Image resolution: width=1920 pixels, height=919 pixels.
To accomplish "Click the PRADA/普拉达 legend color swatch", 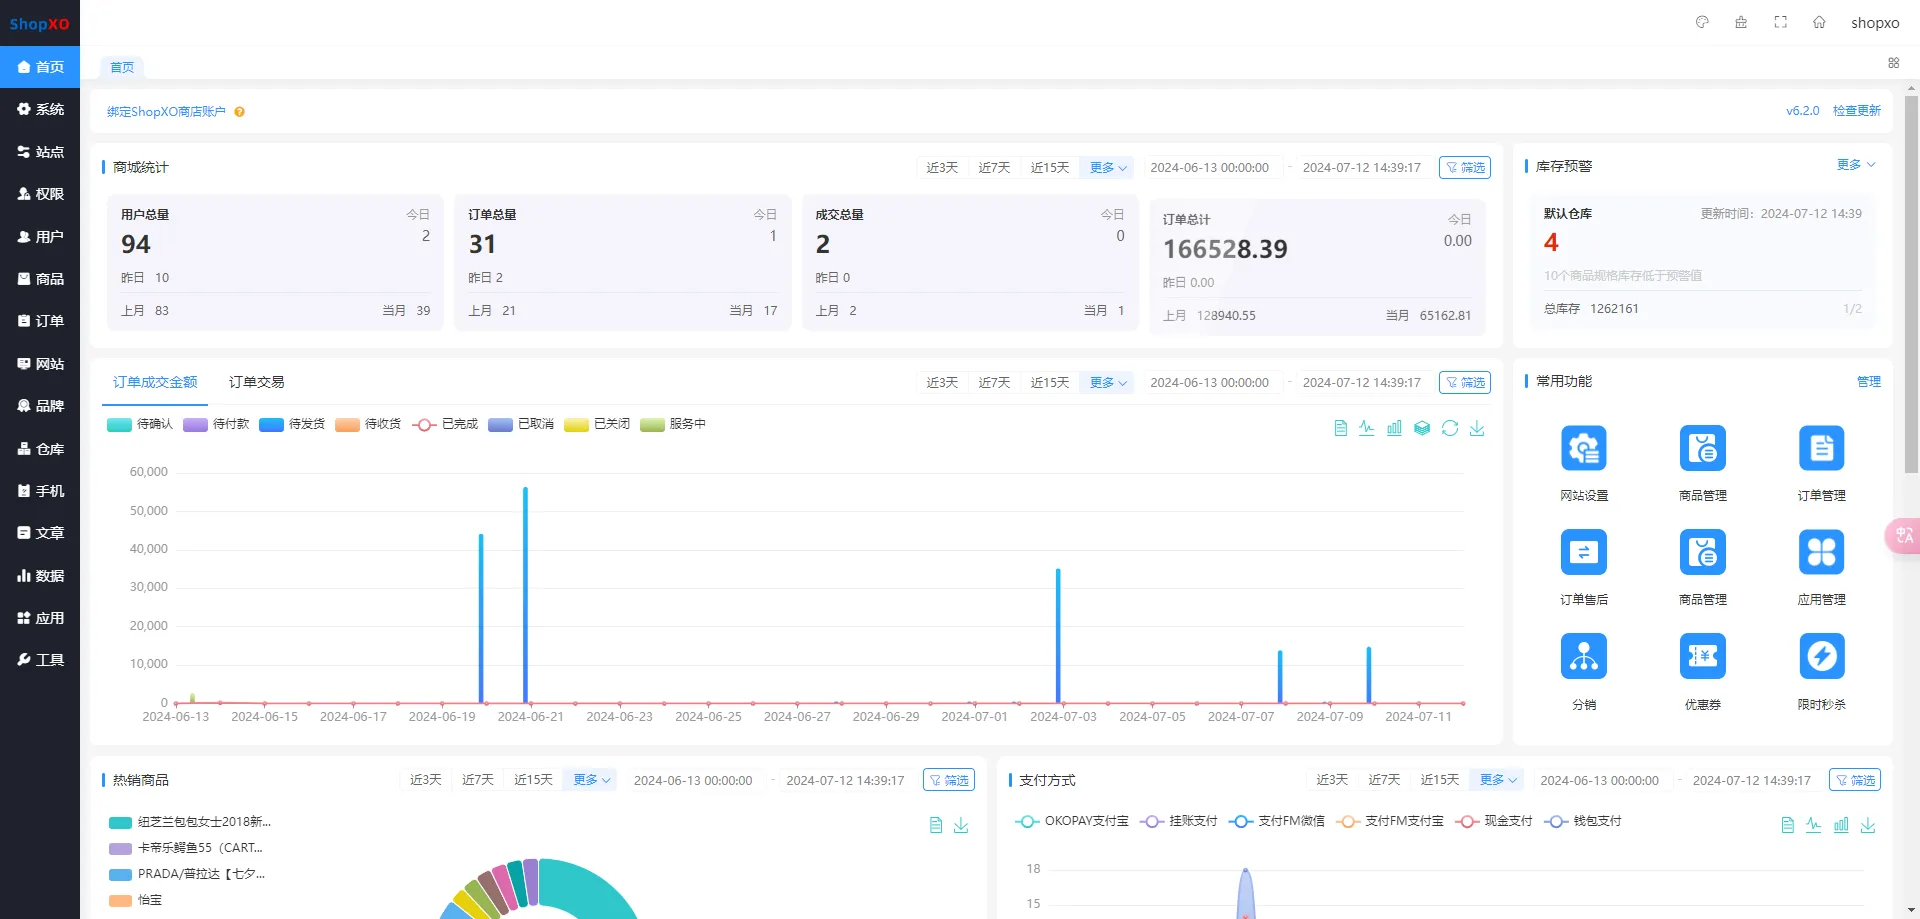I will tap(120, 875).
